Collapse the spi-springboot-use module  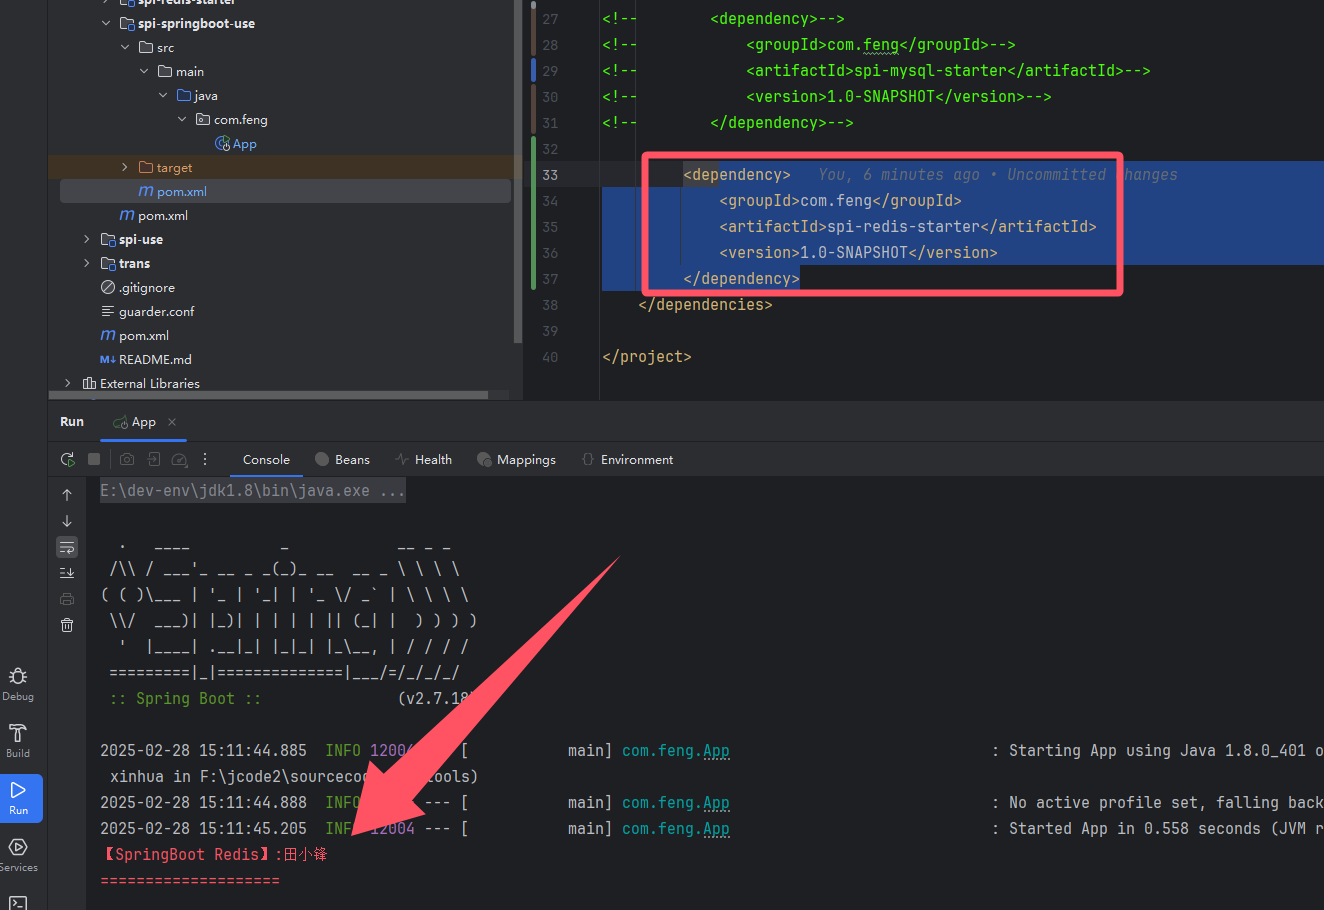(106, 24)
